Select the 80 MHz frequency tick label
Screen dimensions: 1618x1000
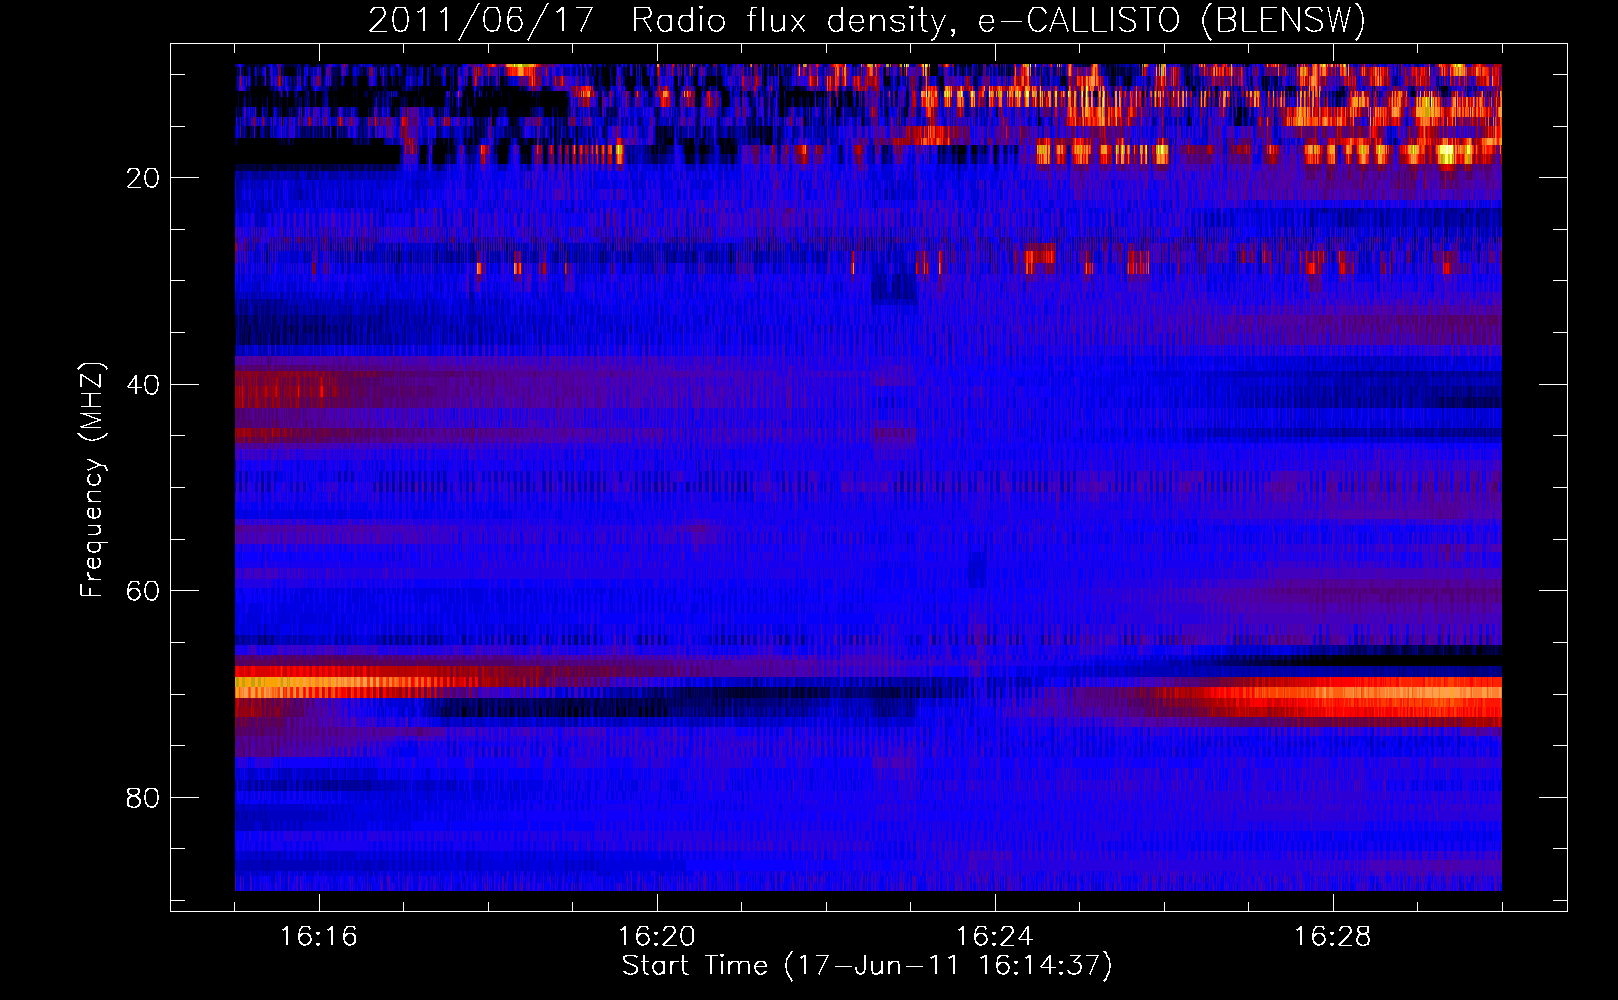[x=143, y=798]
